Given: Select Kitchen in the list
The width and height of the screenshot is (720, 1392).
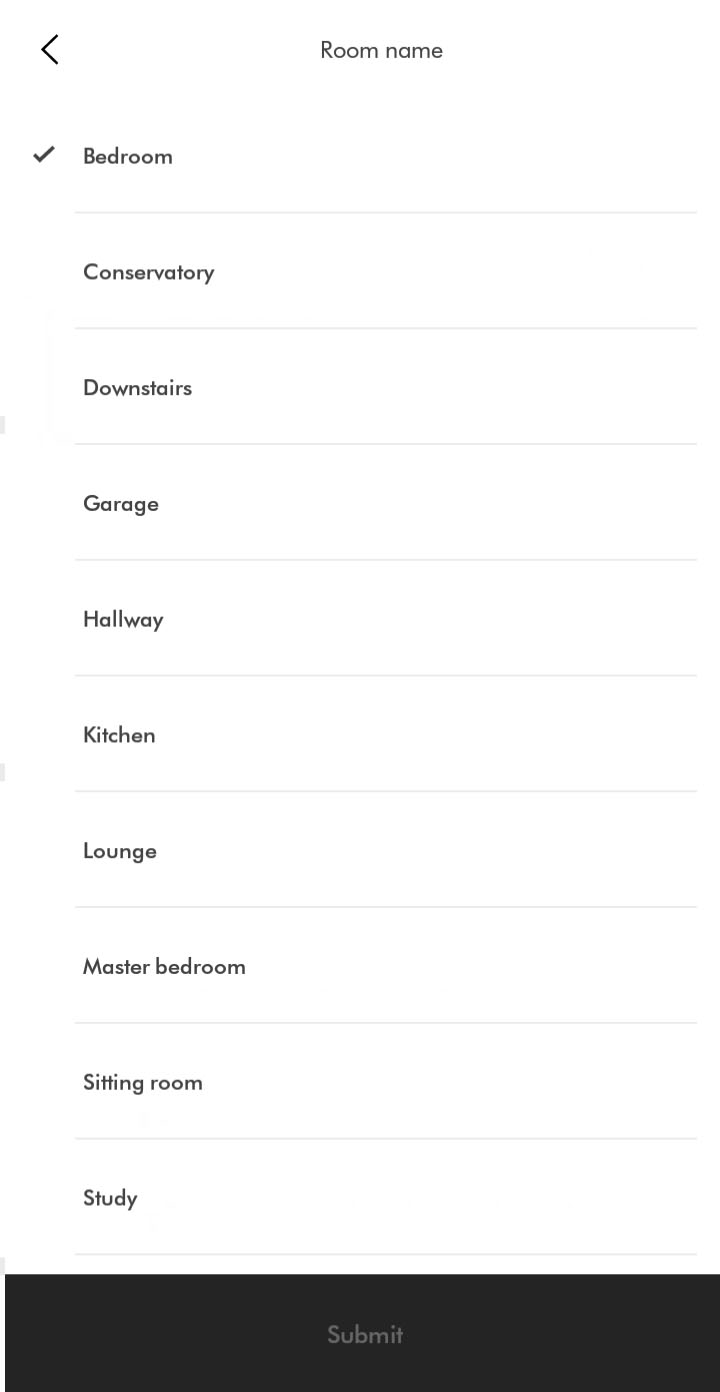Looking at the screenshot, I should click(x=360, y=735).
